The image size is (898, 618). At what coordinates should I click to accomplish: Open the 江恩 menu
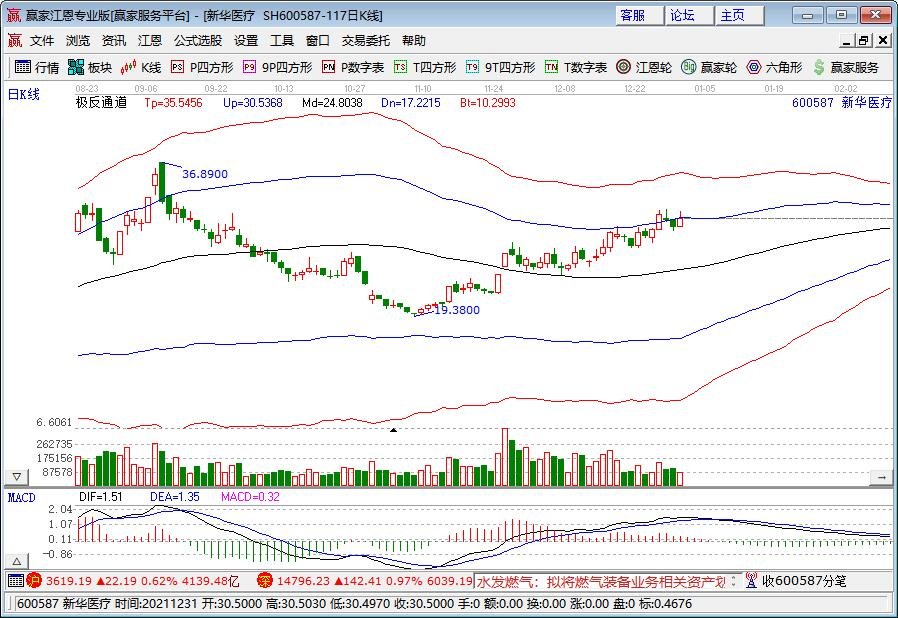(150, 41)
